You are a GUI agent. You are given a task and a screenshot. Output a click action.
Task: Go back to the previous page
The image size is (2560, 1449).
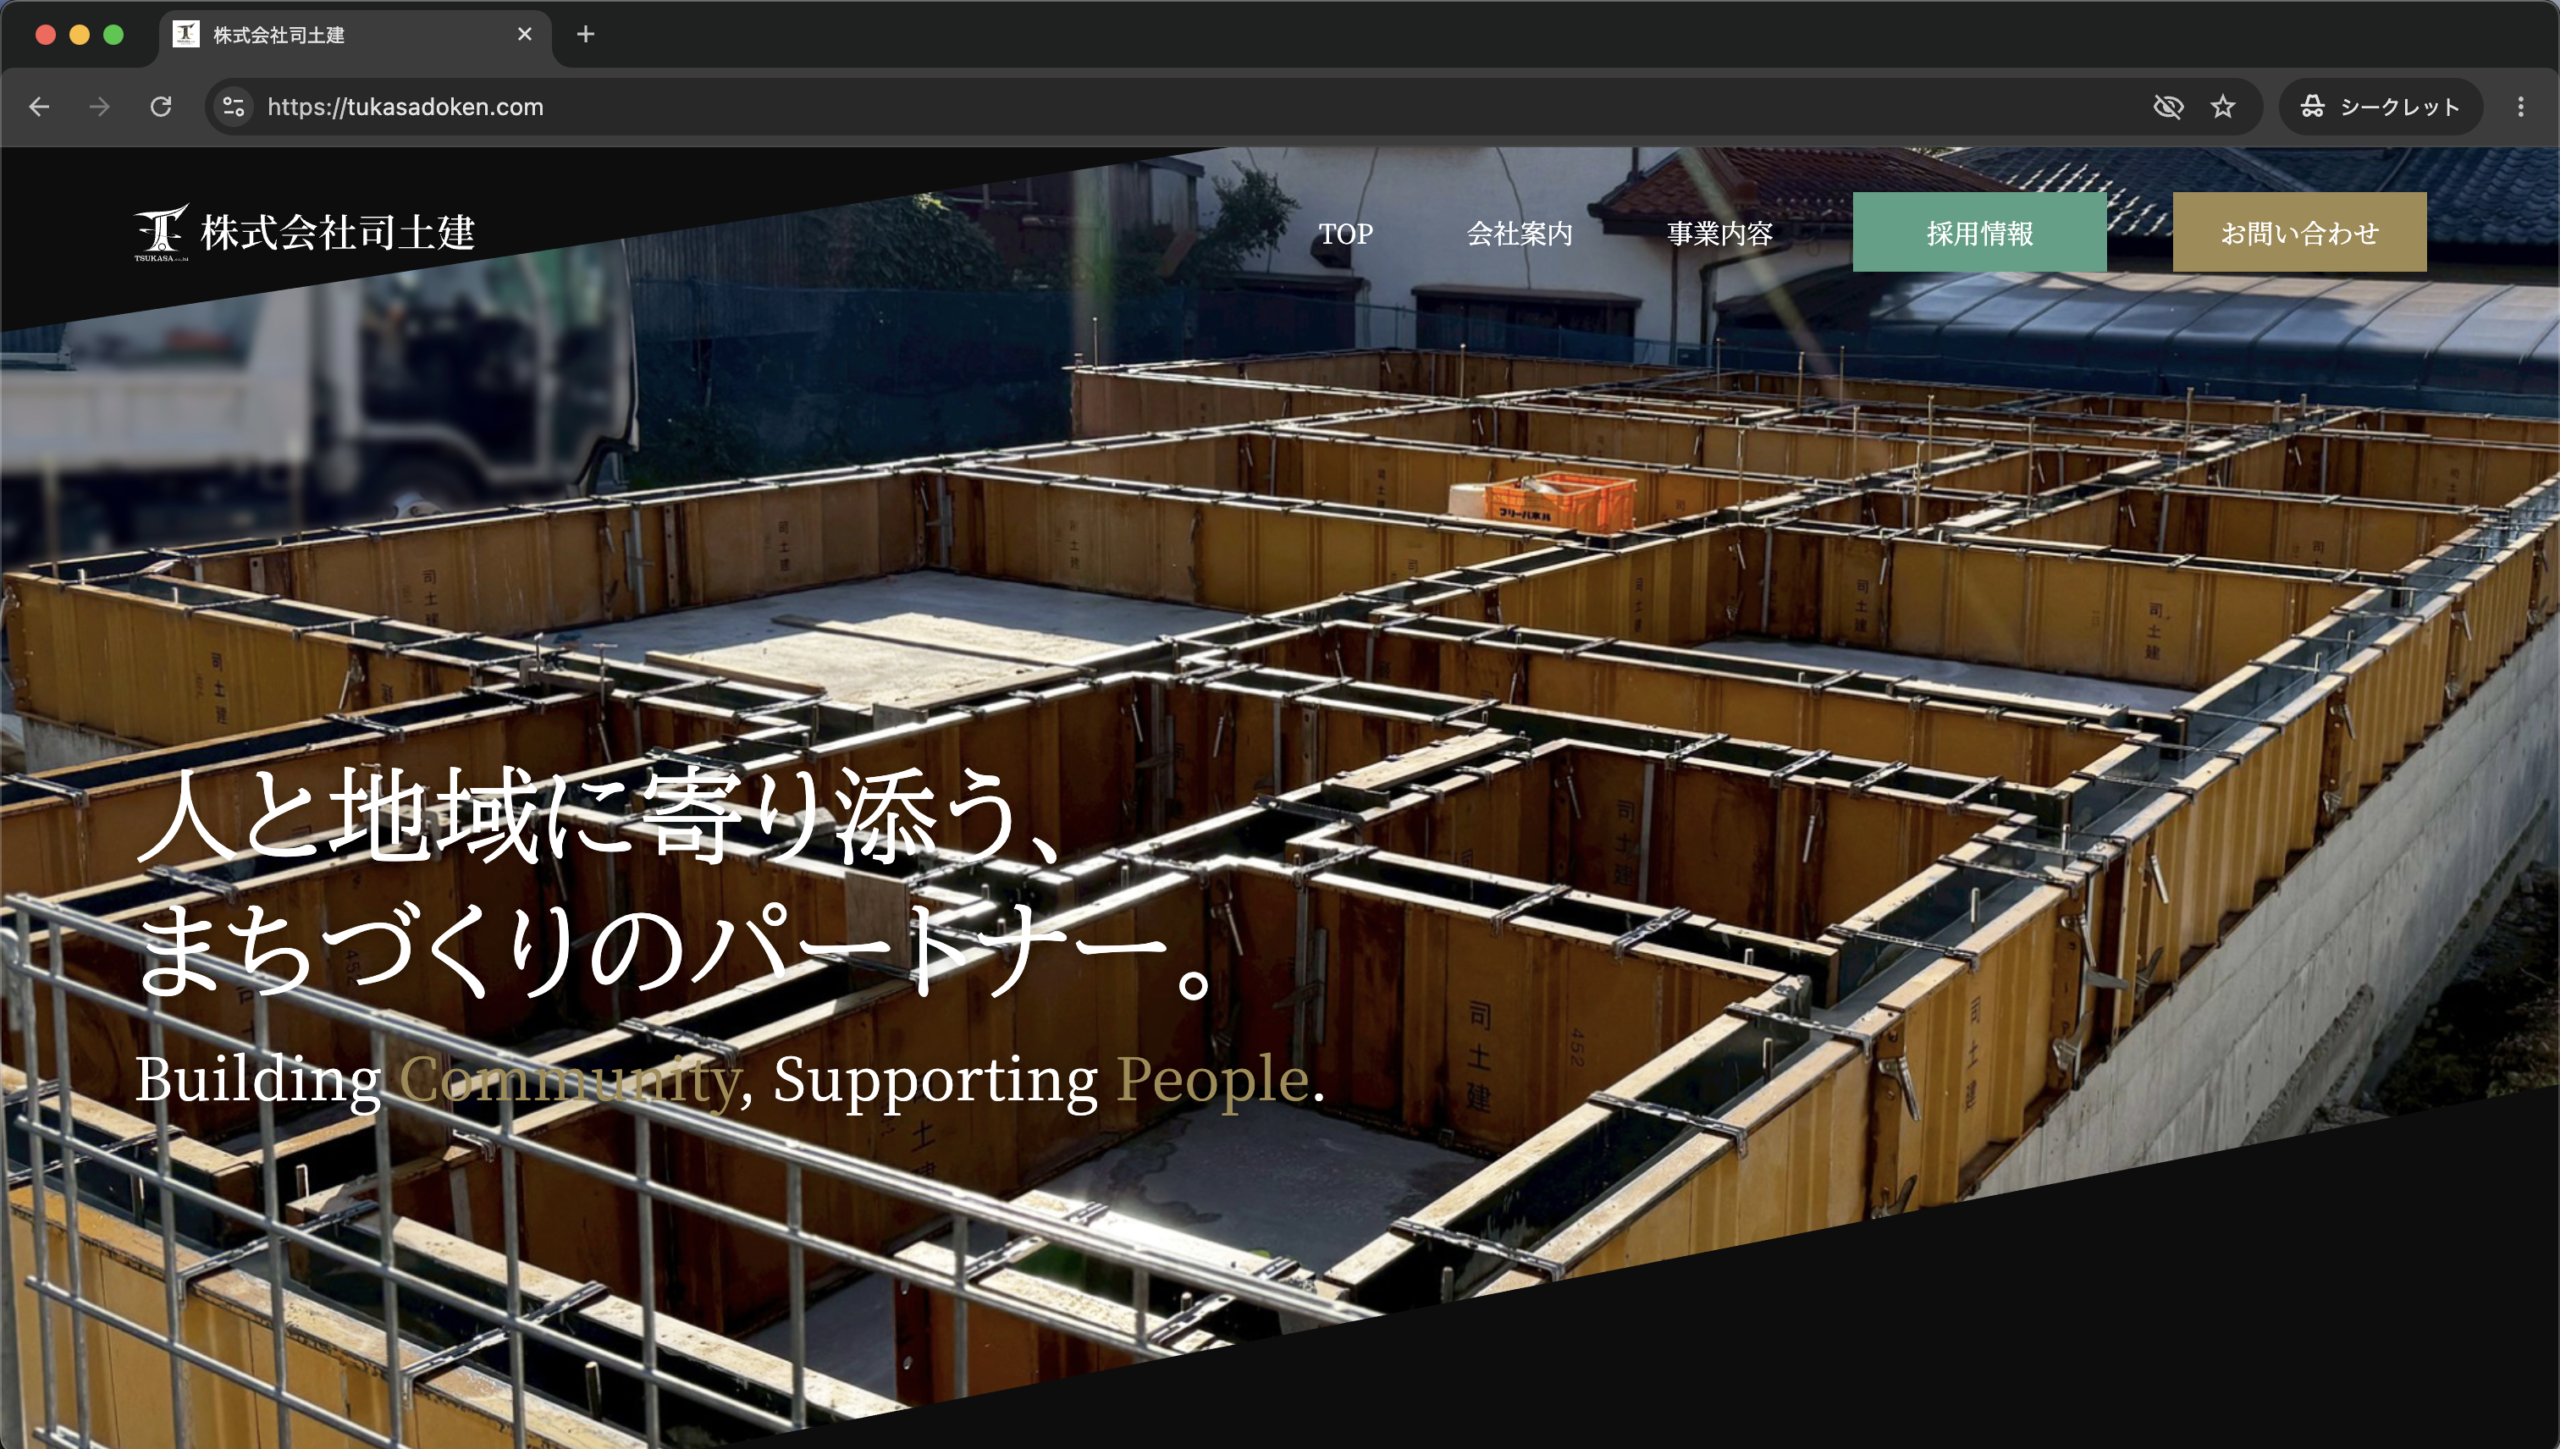39,106
